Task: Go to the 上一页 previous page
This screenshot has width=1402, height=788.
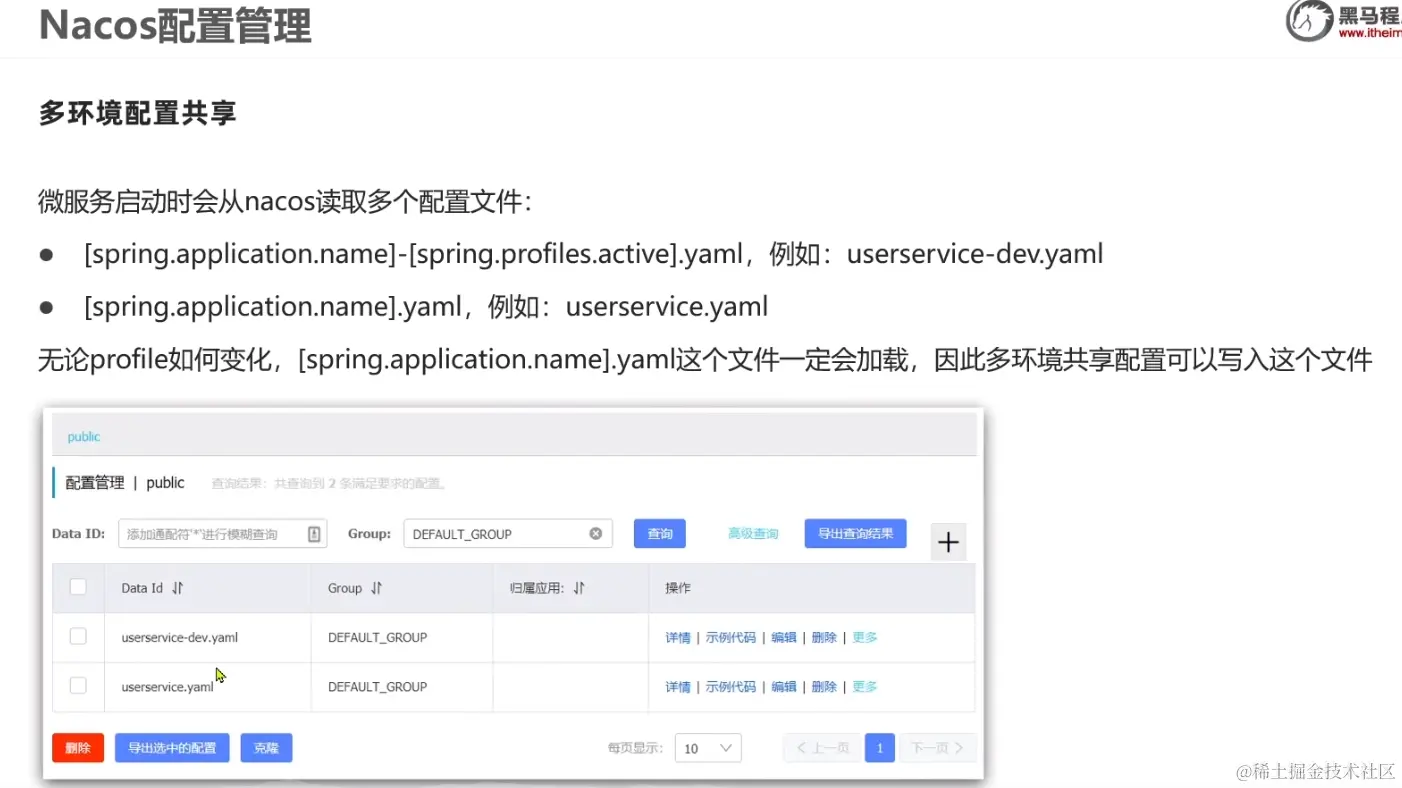Action: coord(822,748)
